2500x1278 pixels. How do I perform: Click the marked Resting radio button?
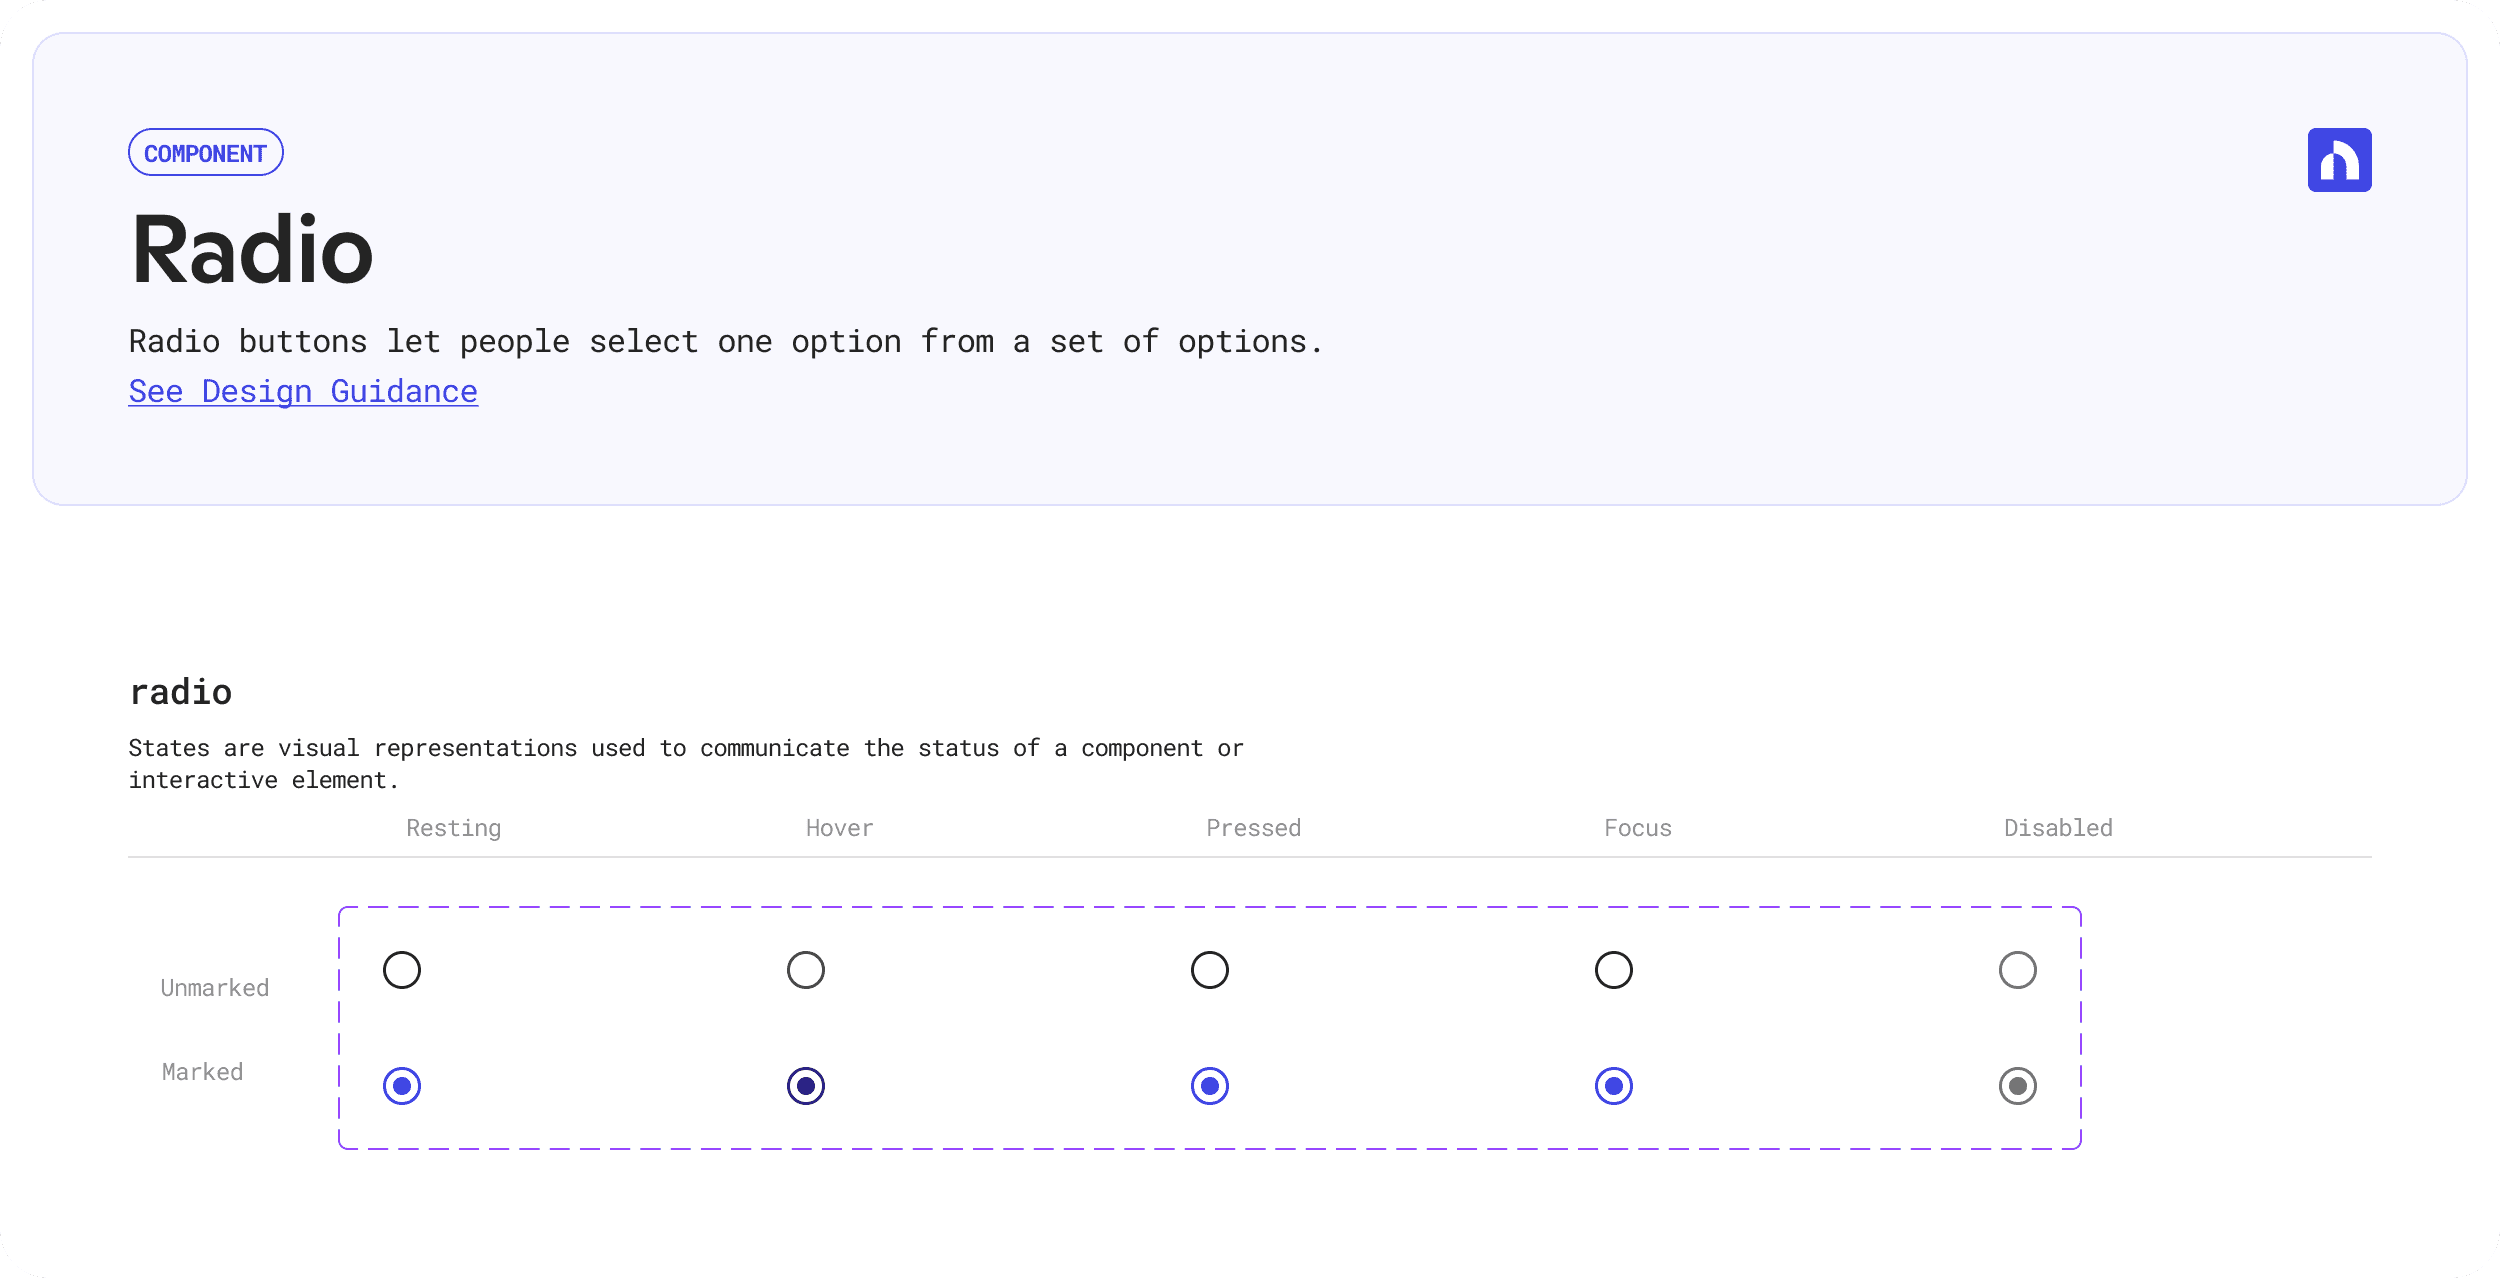[402, 1086]
